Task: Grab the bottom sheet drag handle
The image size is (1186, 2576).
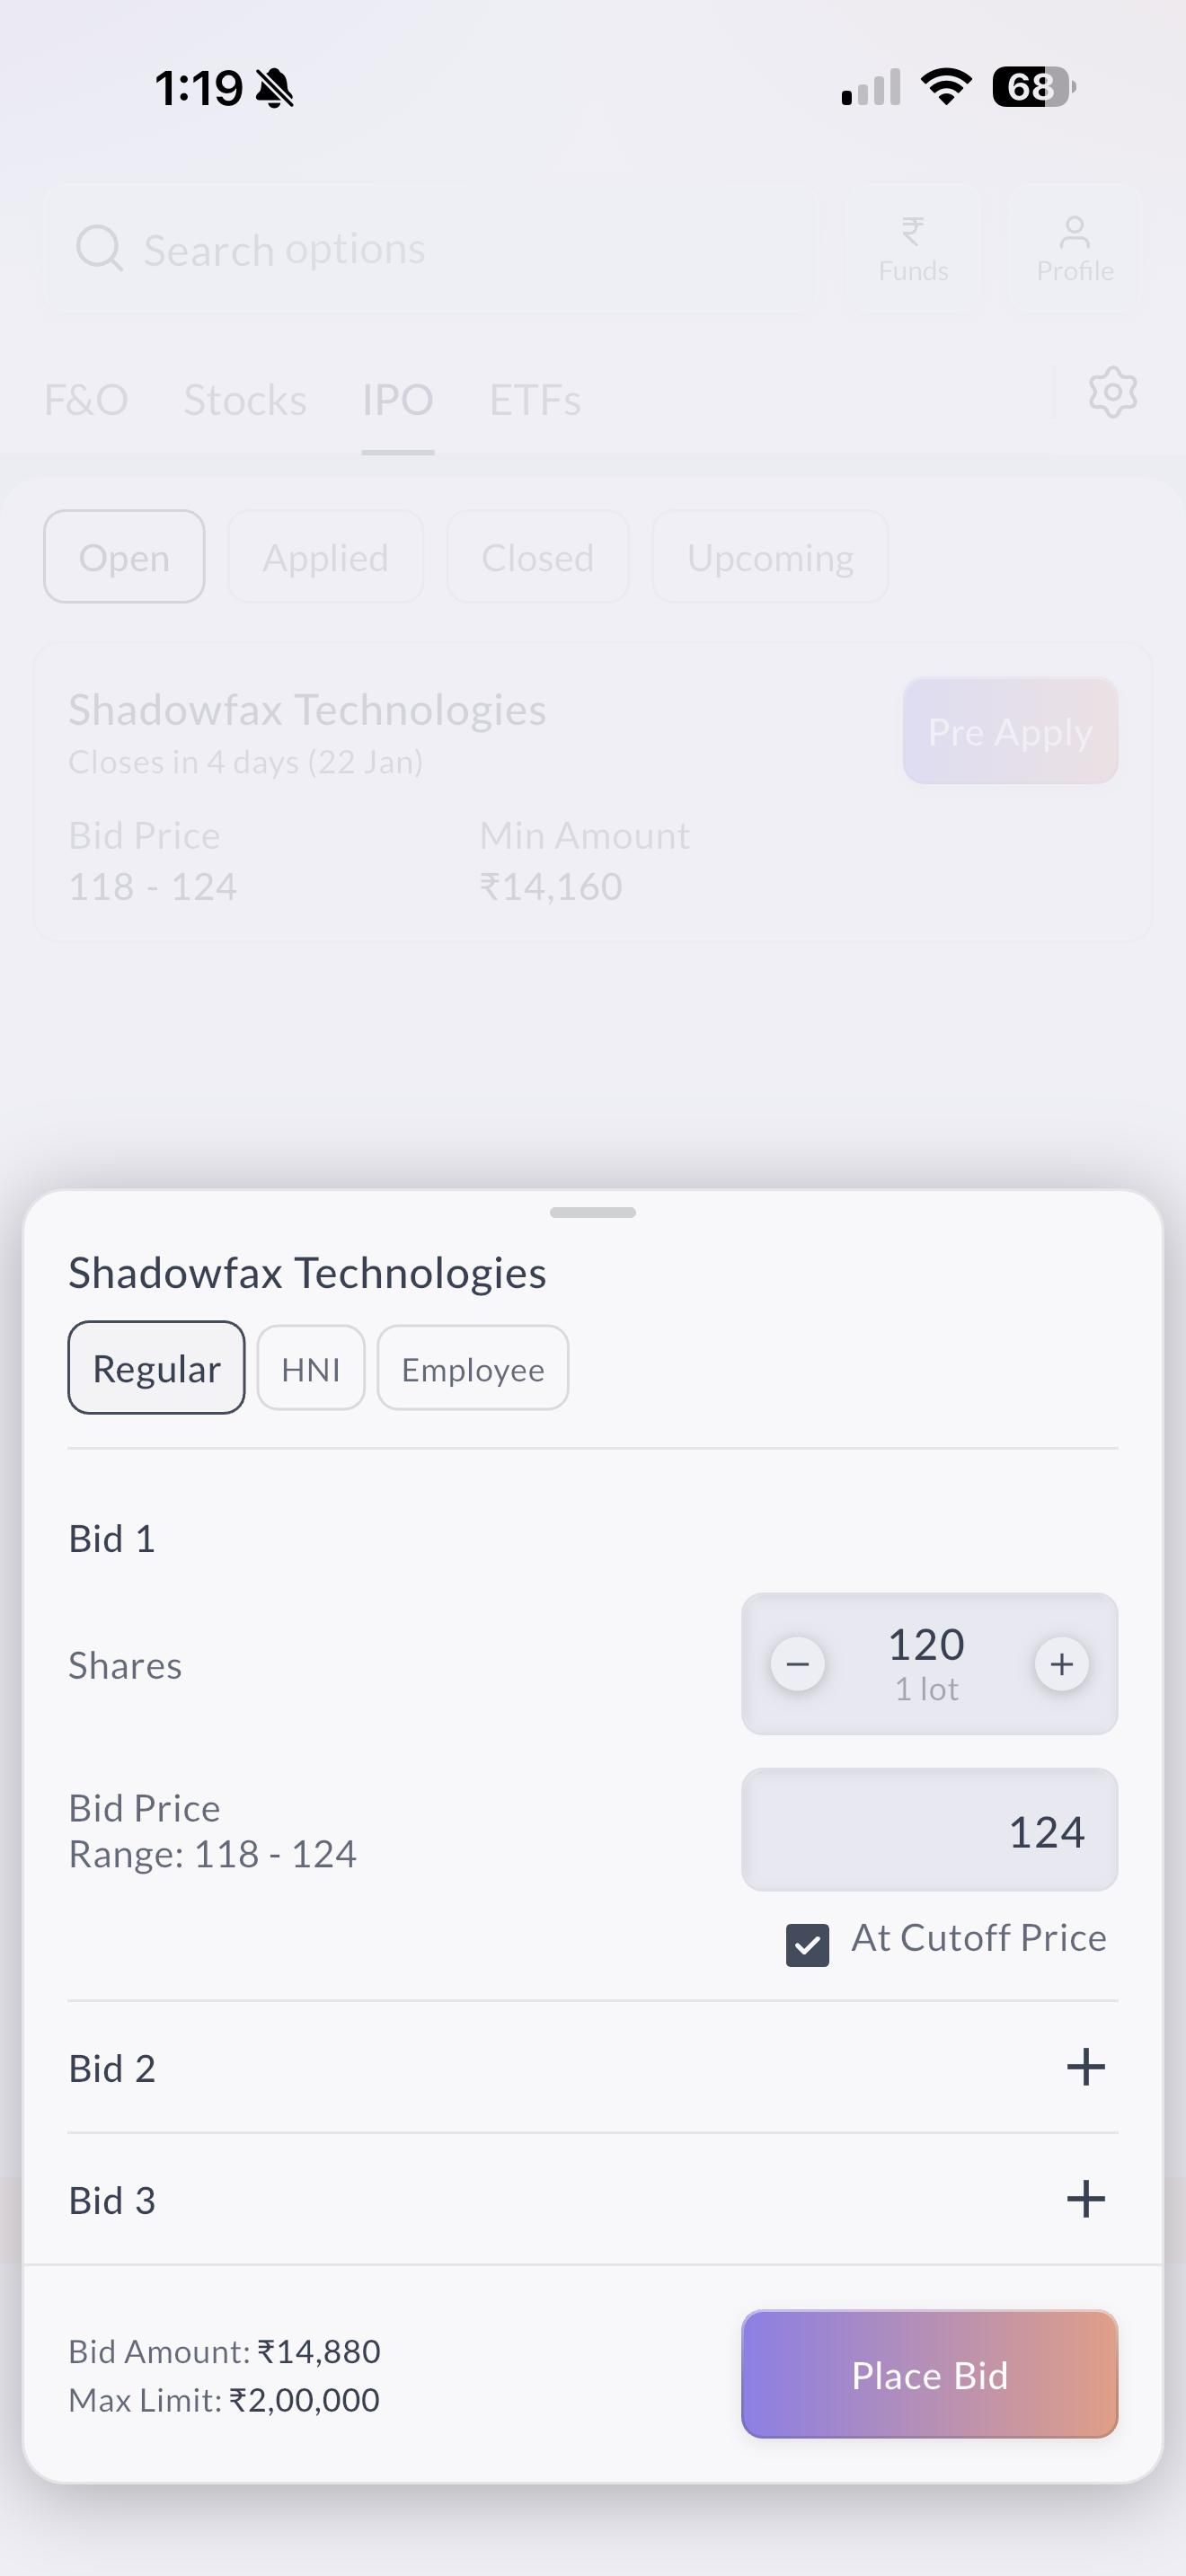Action: tap(593, 1212)
